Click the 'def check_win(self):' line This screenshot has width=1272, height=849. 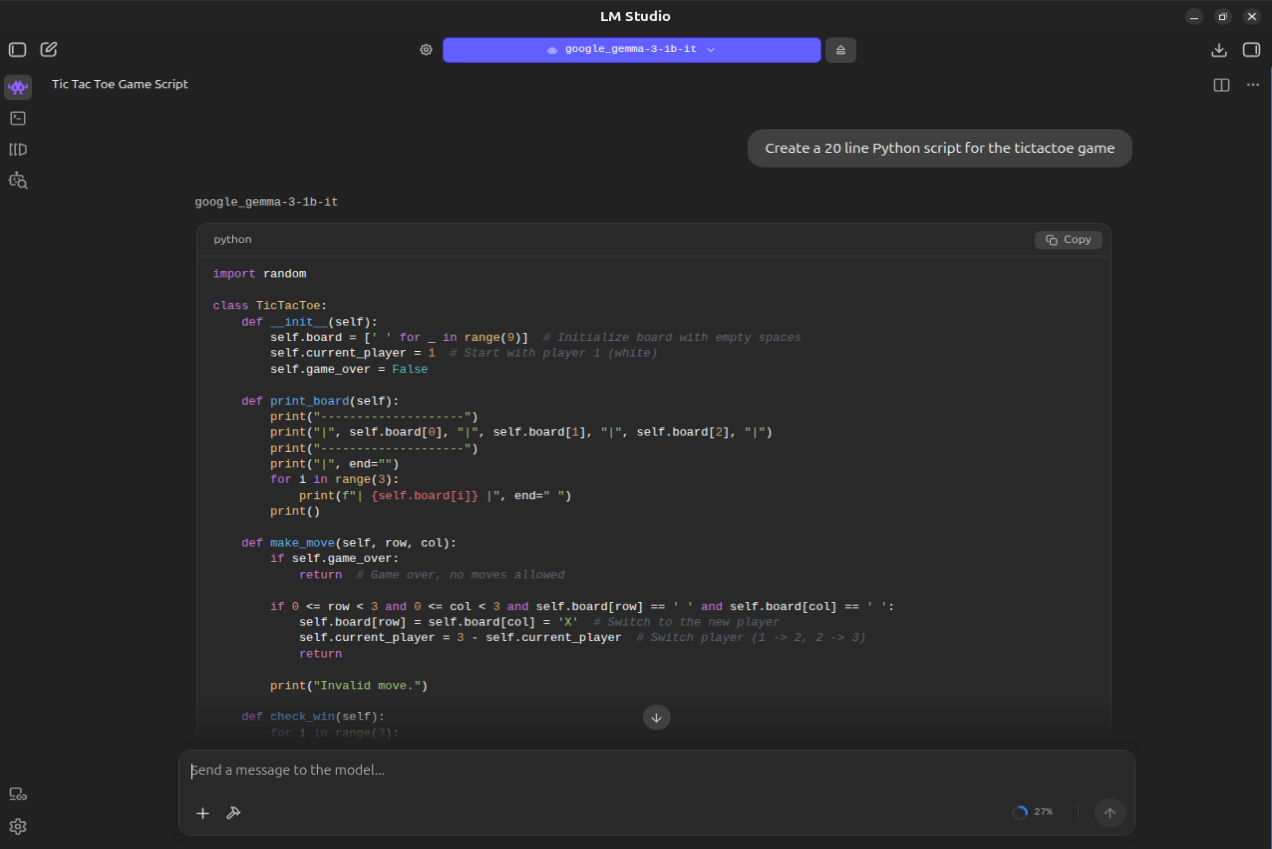pyautogui.click(x=313, y=716)
